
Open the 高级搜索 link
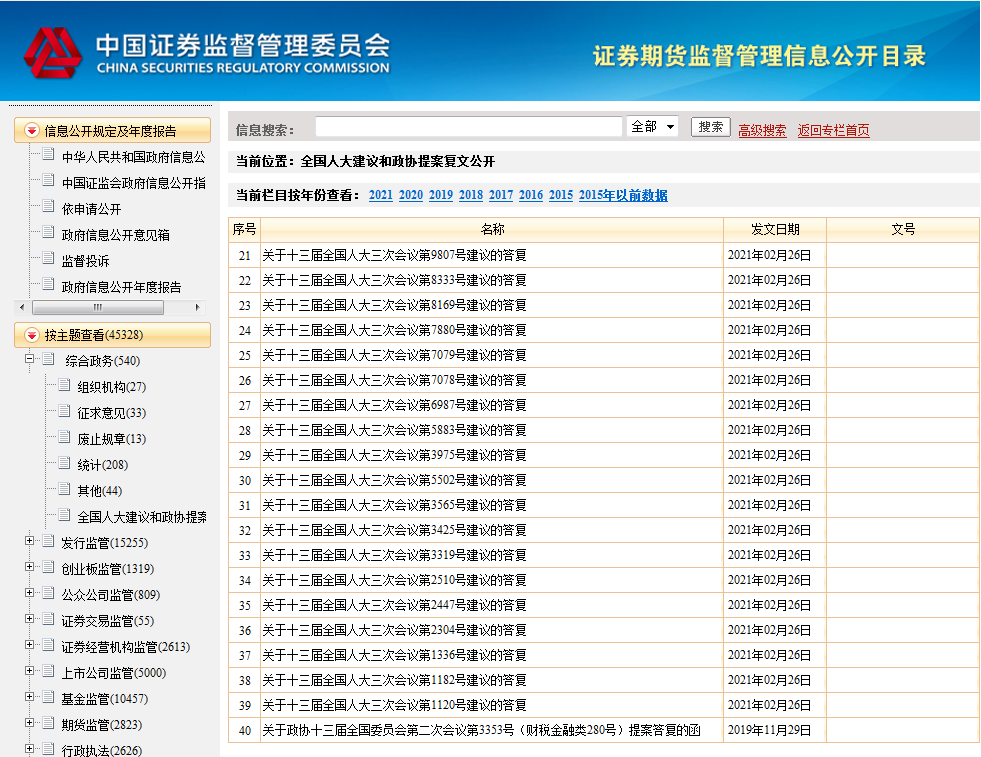[x=762, y=130]
